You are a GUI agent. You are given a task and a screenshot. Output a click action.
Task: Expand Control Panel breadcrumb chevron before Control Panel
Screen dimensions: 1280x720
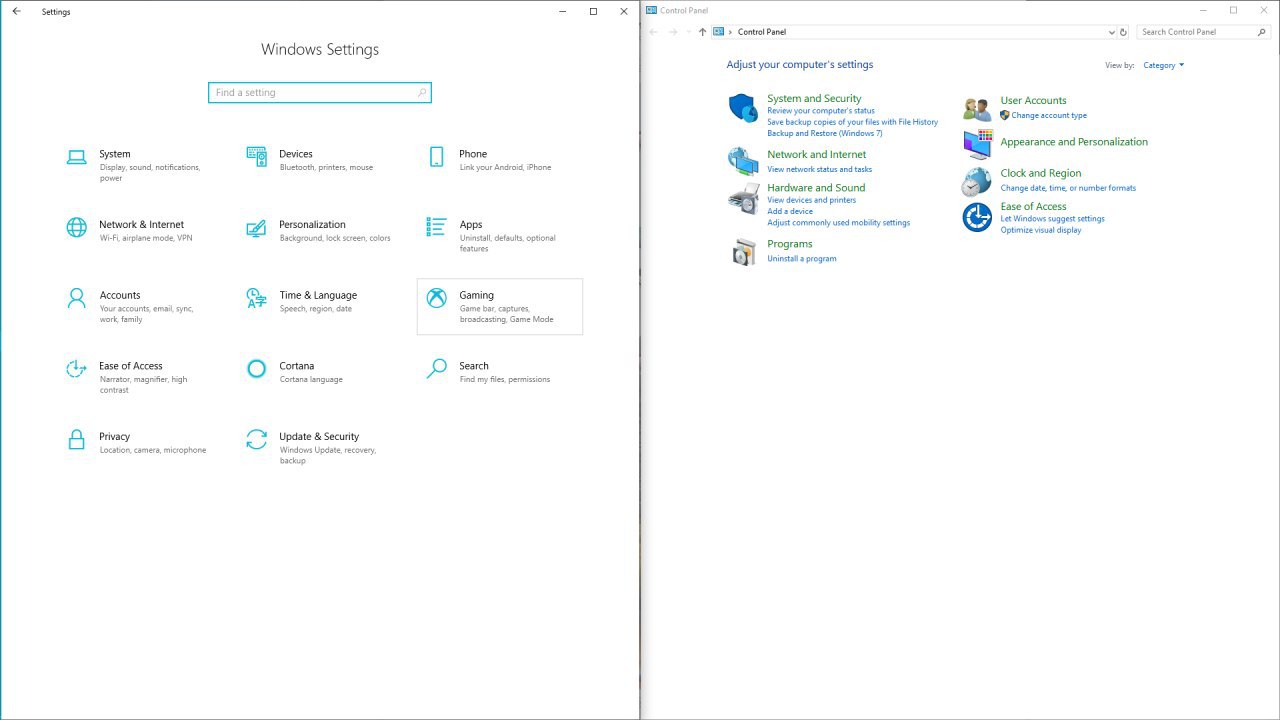coord(731,32)
